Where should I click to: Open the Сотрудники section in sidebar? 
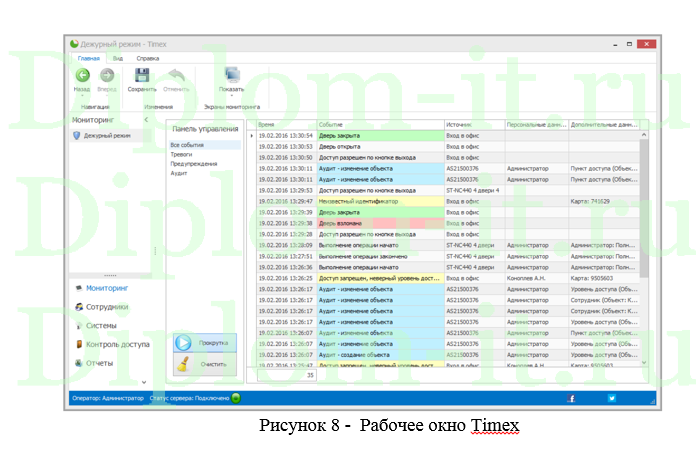point(106,307)
